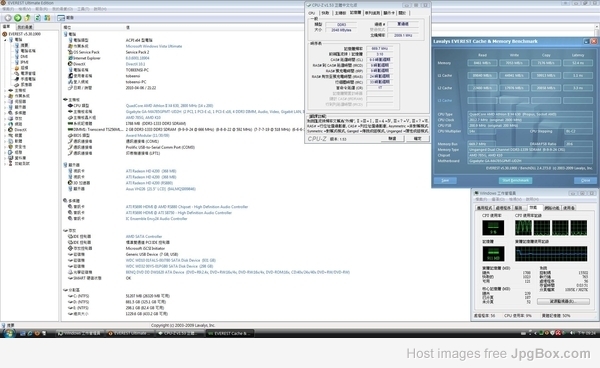Click the Memory Read value field in benchmark

[483, 63]
